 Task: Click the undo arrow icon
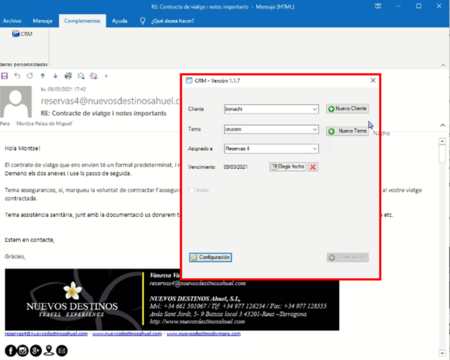(x=17, y=76)
